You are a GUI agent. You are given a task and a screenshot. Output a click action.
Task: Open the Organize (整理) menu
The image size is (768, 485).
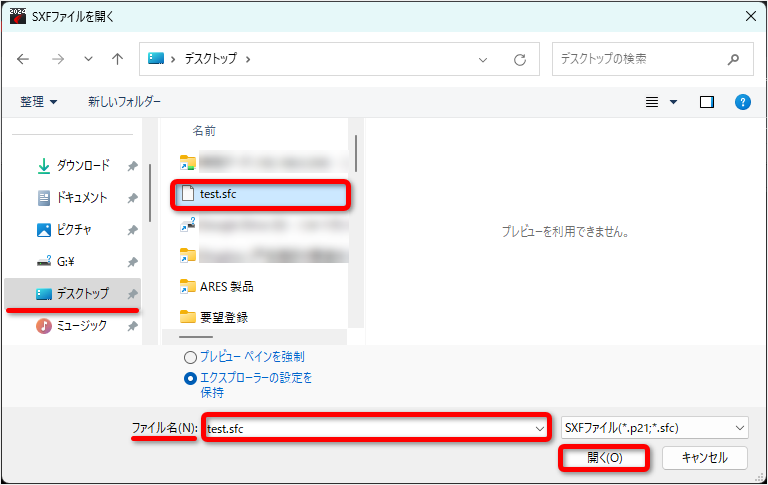(38, 102)
